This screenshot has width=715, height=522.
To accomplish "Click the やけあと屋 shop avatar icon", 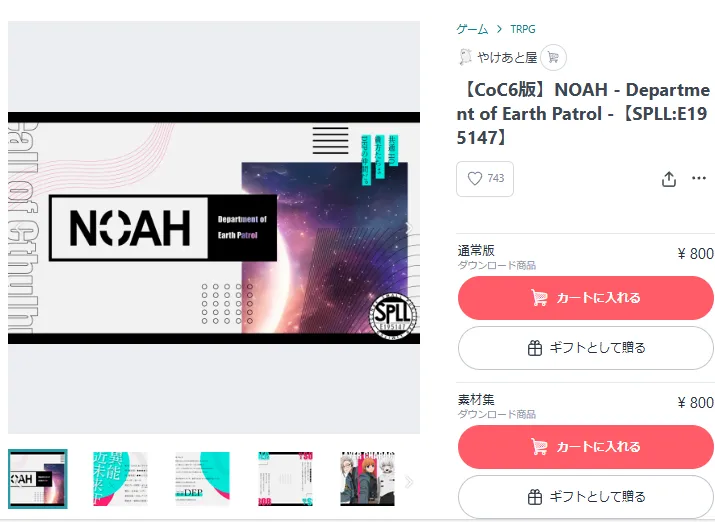I will [x=465, y=57].
